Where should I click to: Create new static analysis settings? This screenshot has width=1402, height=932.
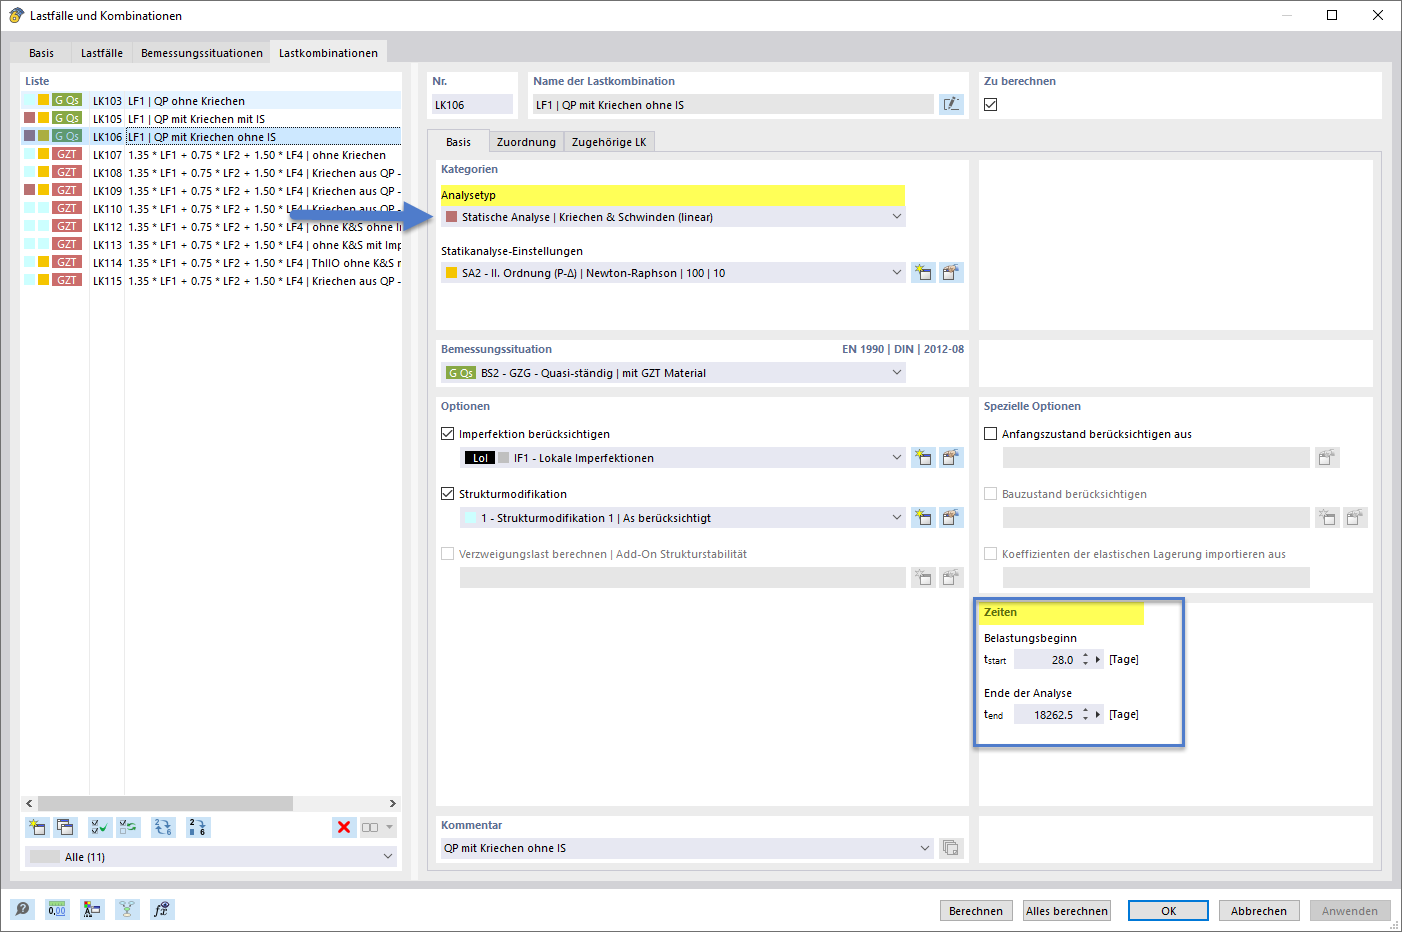pos(923,272)
